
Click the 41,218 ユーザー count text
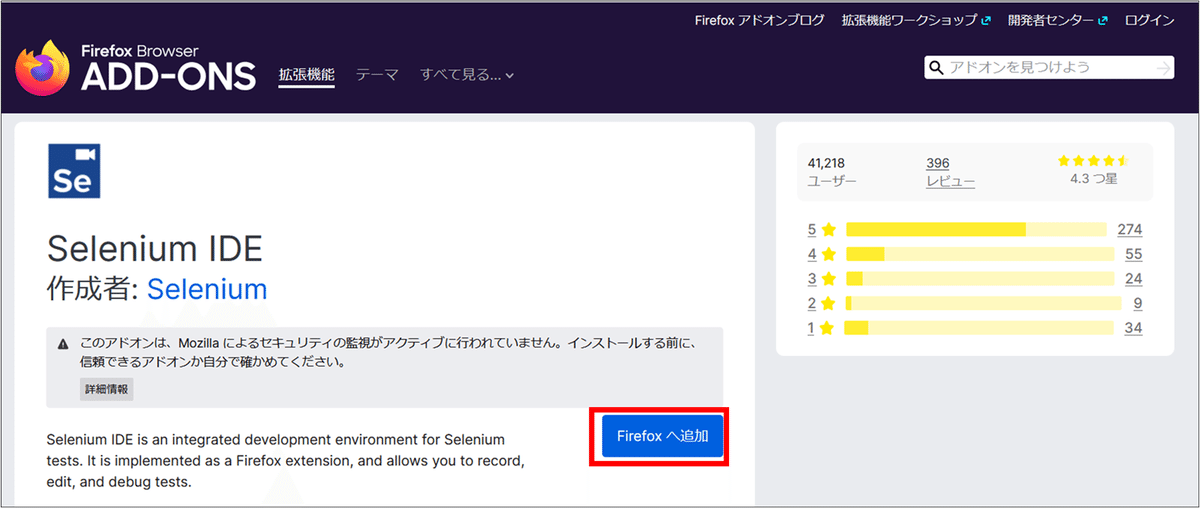[832, 172]
